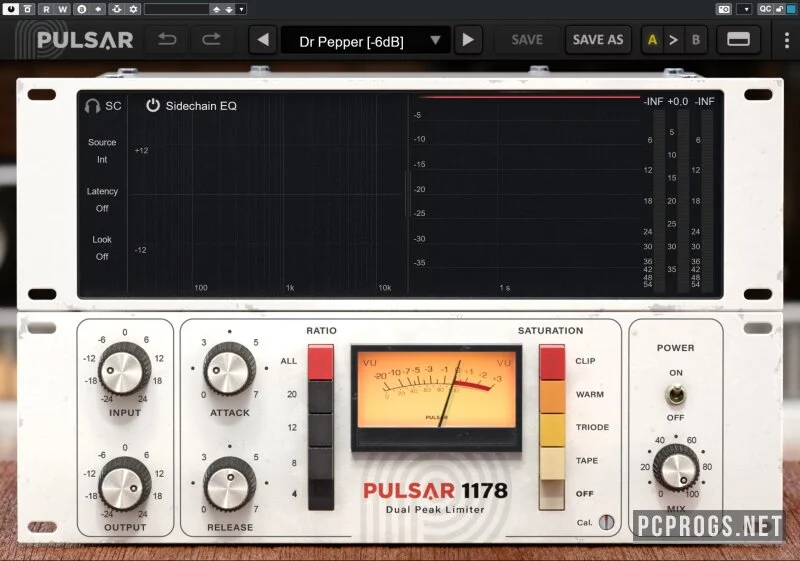Viewport: 800px width, 561px height.
Task: Toggle the quick controls lock icon
Action: coord(779,9)
